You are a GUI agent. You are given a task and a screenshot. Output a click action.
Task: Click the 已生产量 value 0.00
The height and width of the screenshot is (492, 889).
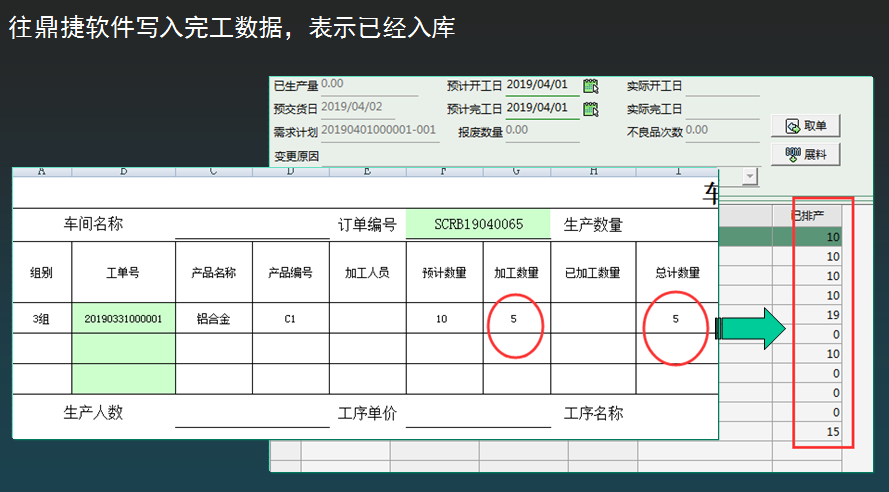click(332, 84)
